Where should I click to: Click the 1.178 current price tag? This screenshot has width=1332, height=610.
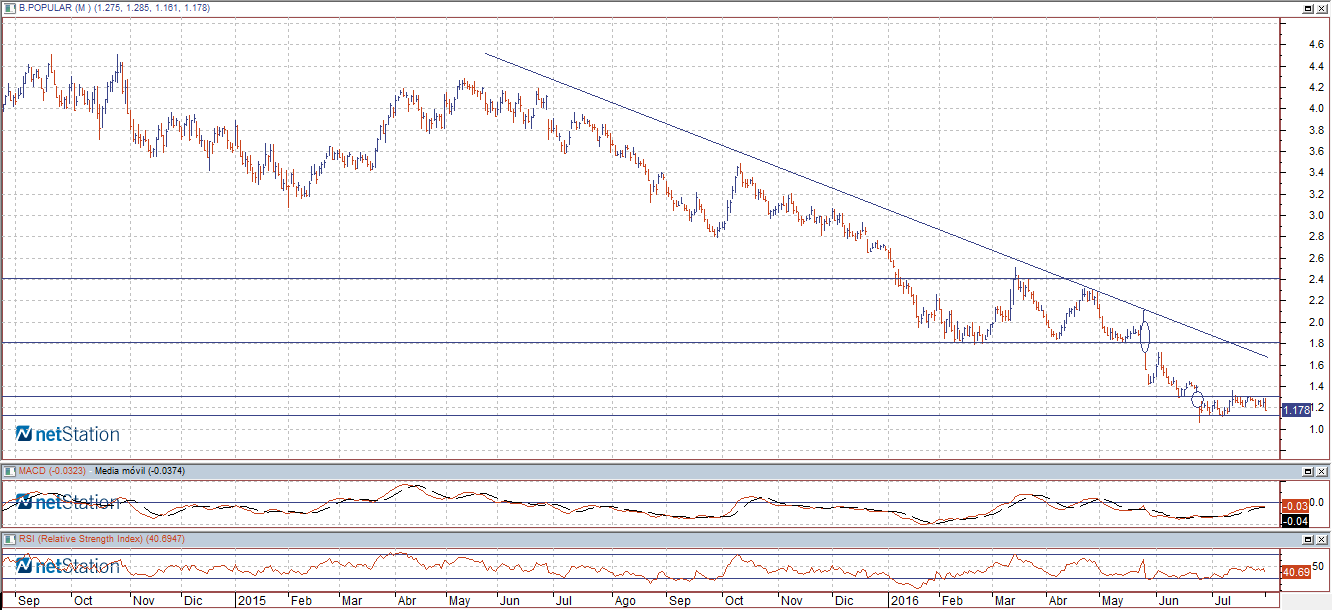click(1295, 410)
